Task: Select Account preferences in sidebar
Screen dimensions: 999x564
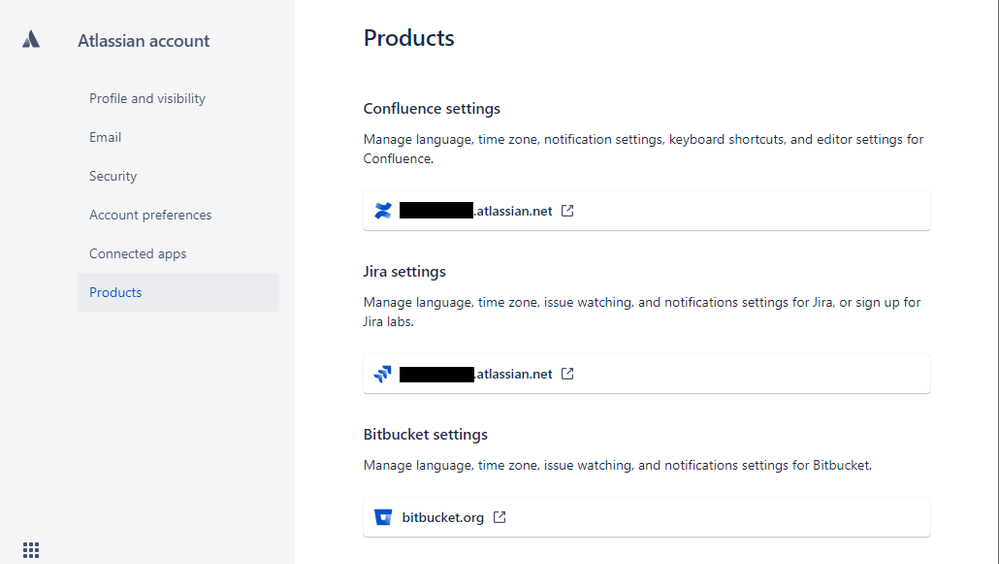Action: coord(150,215)
